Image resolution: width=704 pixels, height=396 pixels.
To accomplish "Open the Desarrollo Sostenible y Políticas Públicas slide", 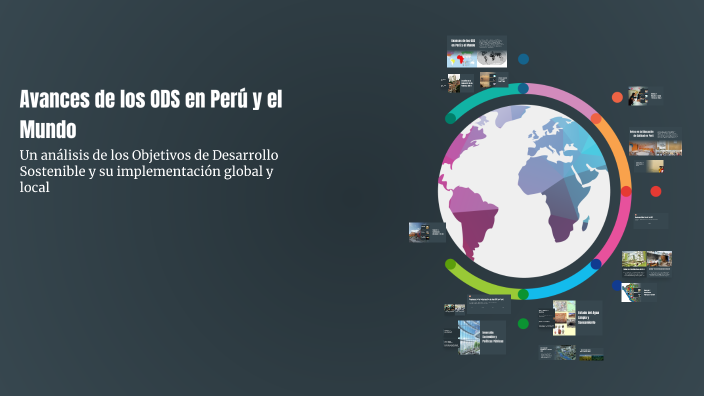I will [475, 338].
